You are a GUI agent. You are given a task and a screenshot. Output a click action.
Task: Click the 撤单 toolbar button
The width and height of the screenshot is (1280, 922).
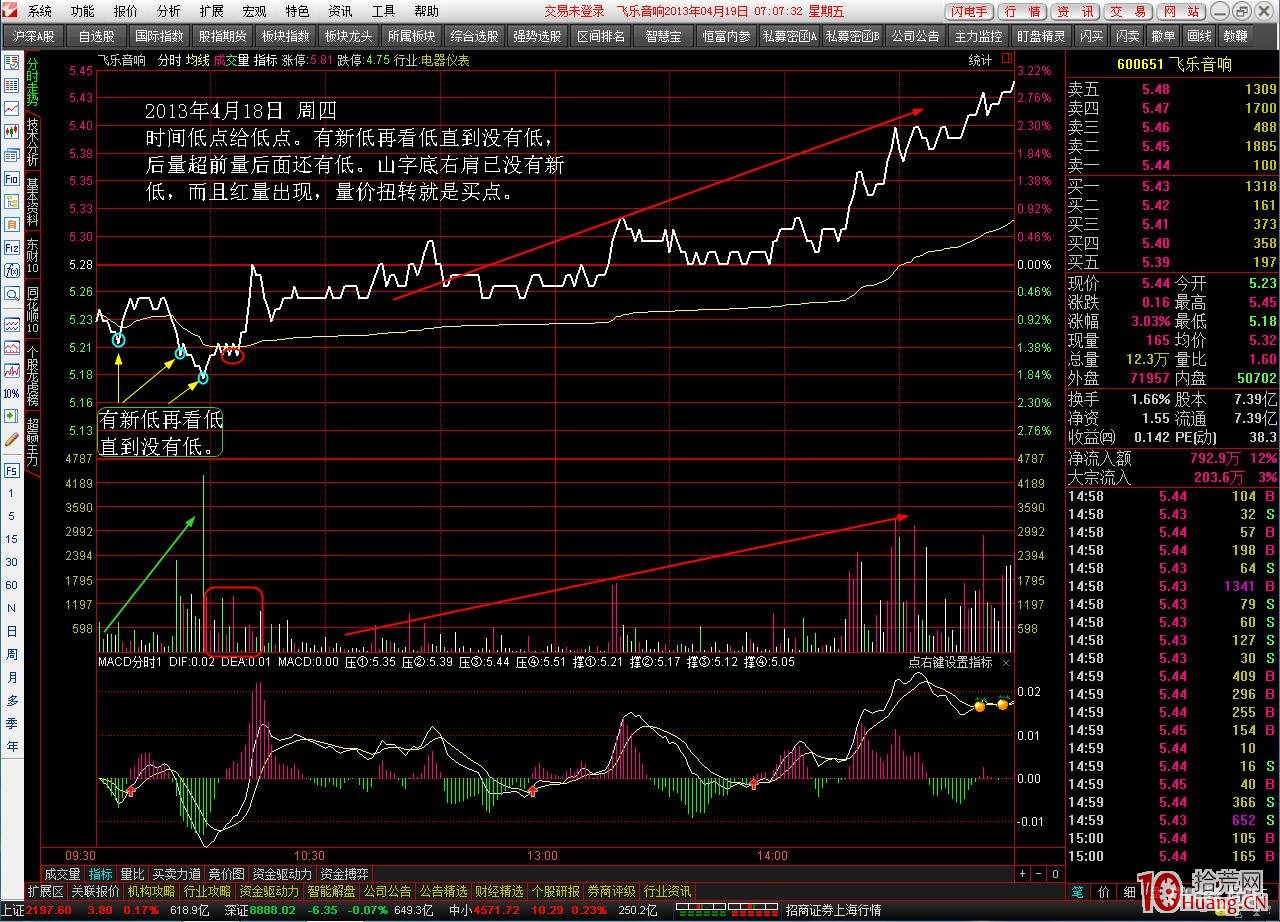pyautogui.click(x=1164, y=36)
